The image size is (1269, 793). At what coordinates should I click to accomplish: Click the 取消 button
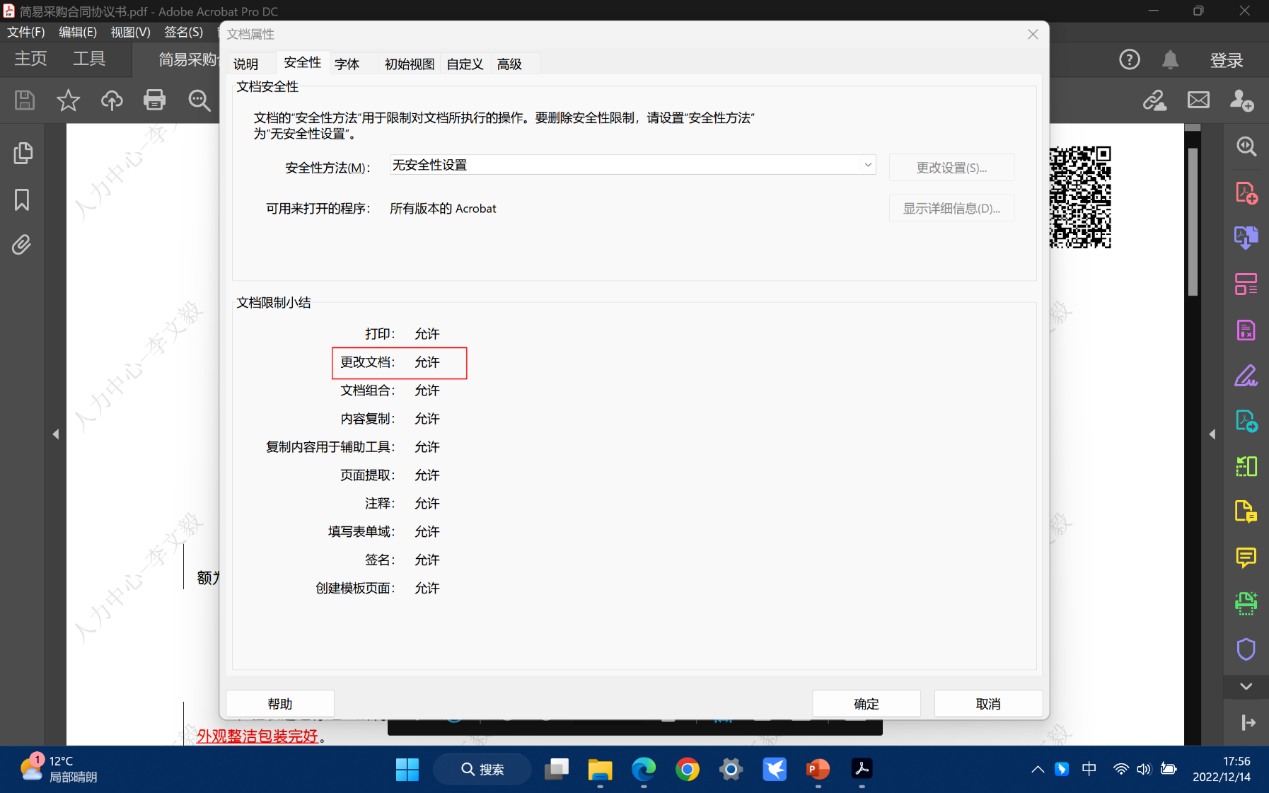coord(988,704)
